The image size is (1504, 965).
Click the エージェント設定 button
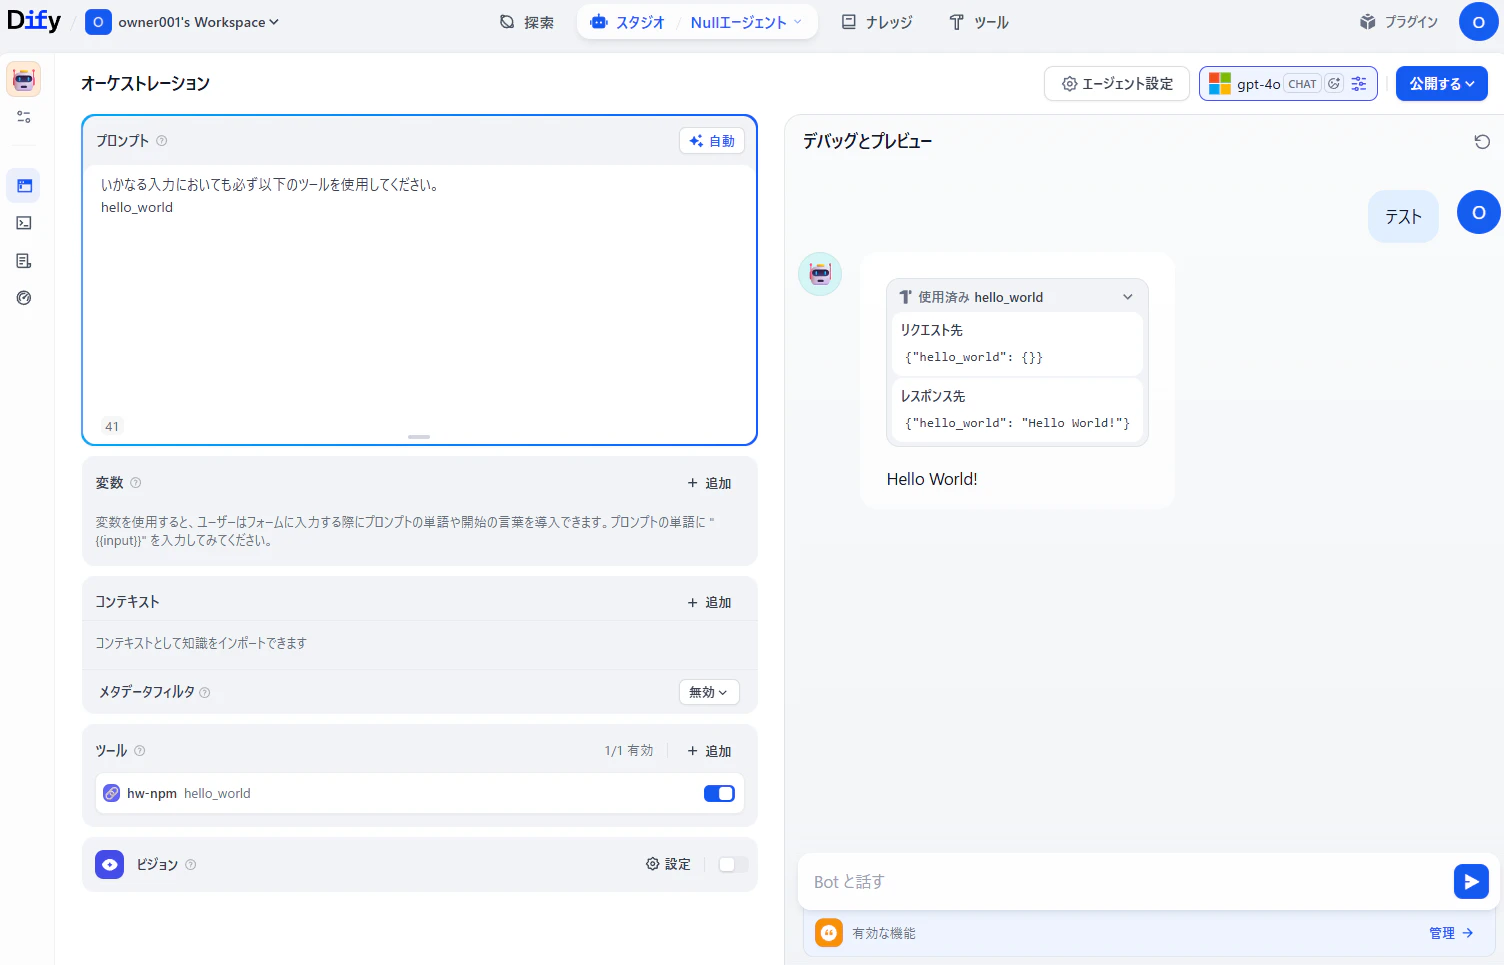tap(1117, 84)
